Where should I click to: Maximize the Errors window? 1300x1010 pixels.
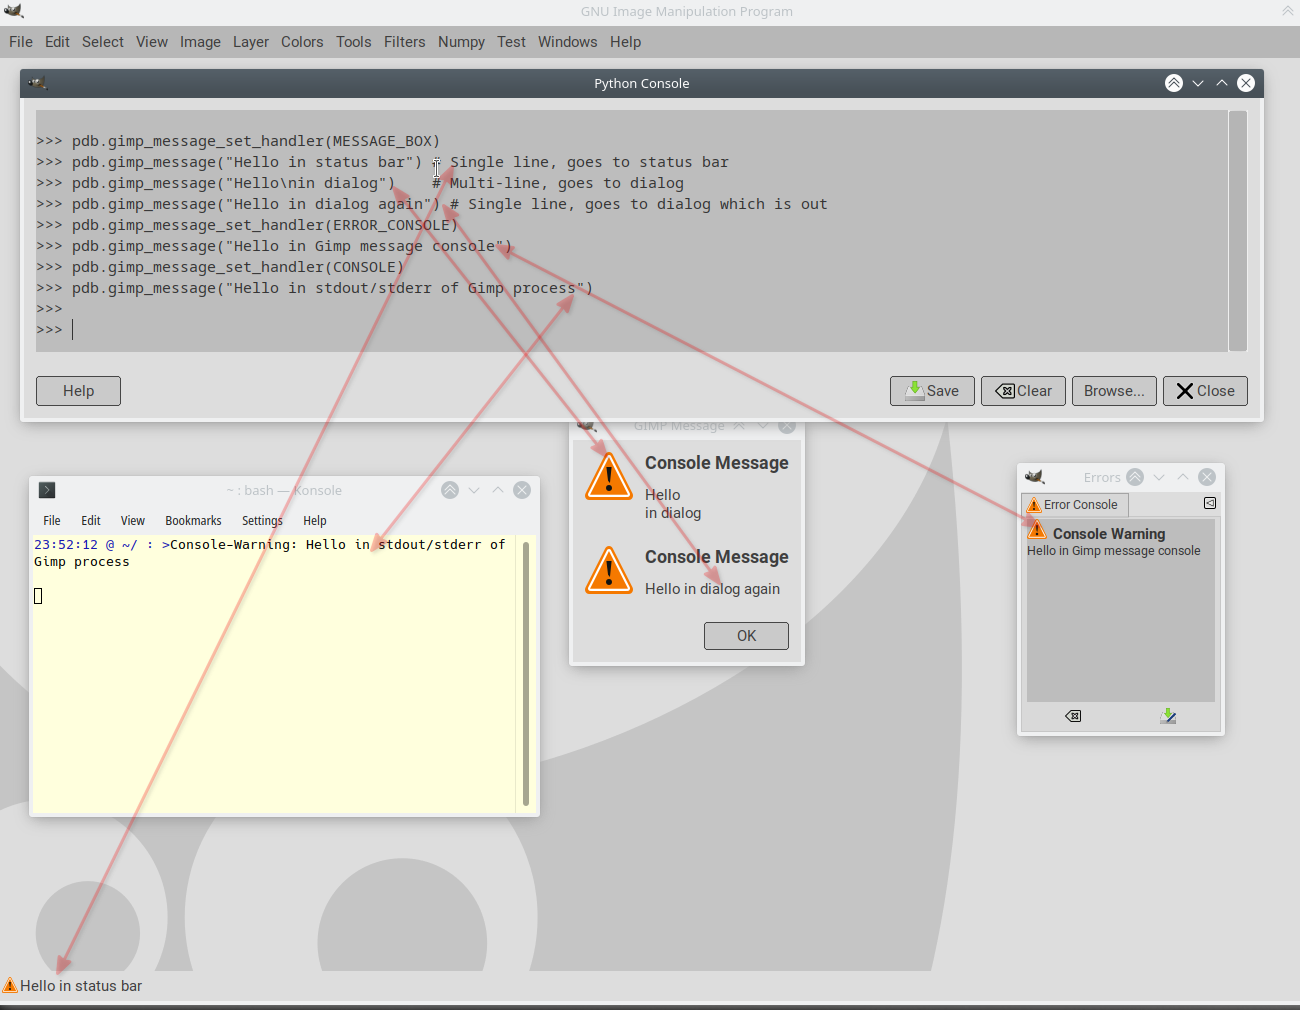(1183, 477)
